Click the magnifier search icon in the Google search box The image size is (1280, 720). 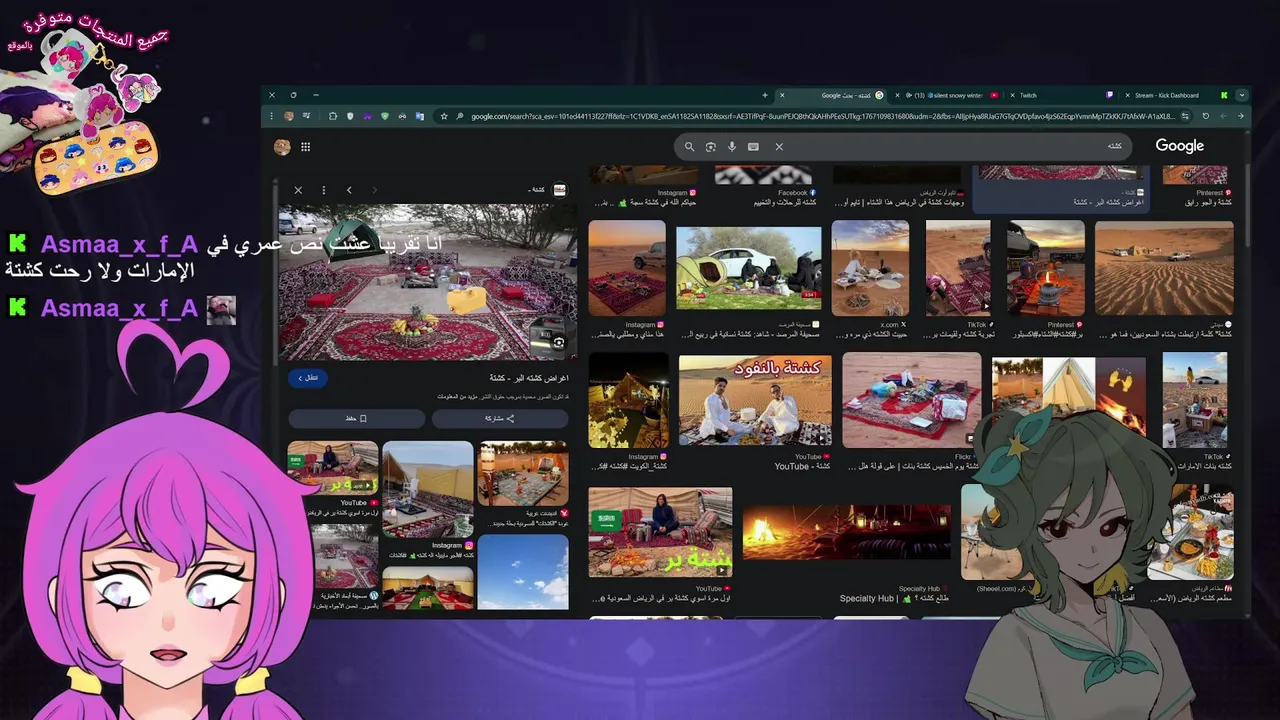689,147
